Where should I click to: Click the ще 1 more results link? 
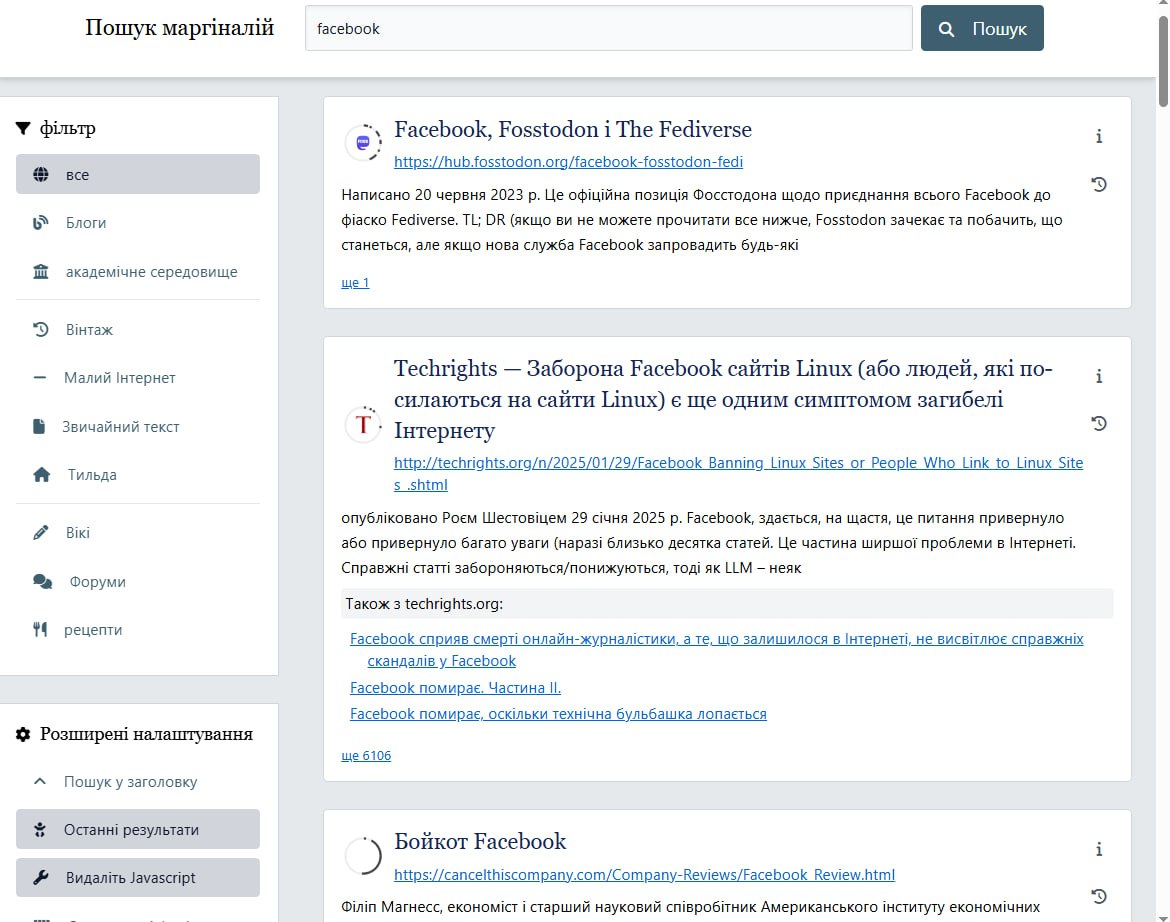coord(355,283)
